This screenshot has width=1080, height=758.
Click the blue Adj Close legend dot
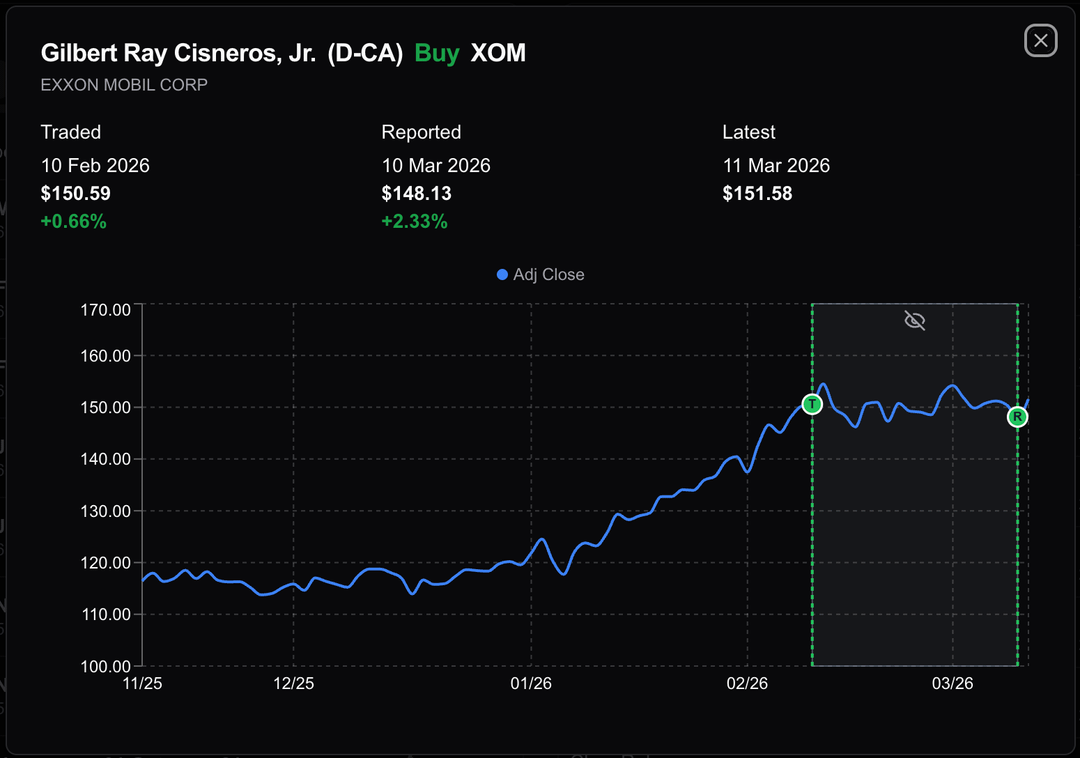[x=502, y=274]
